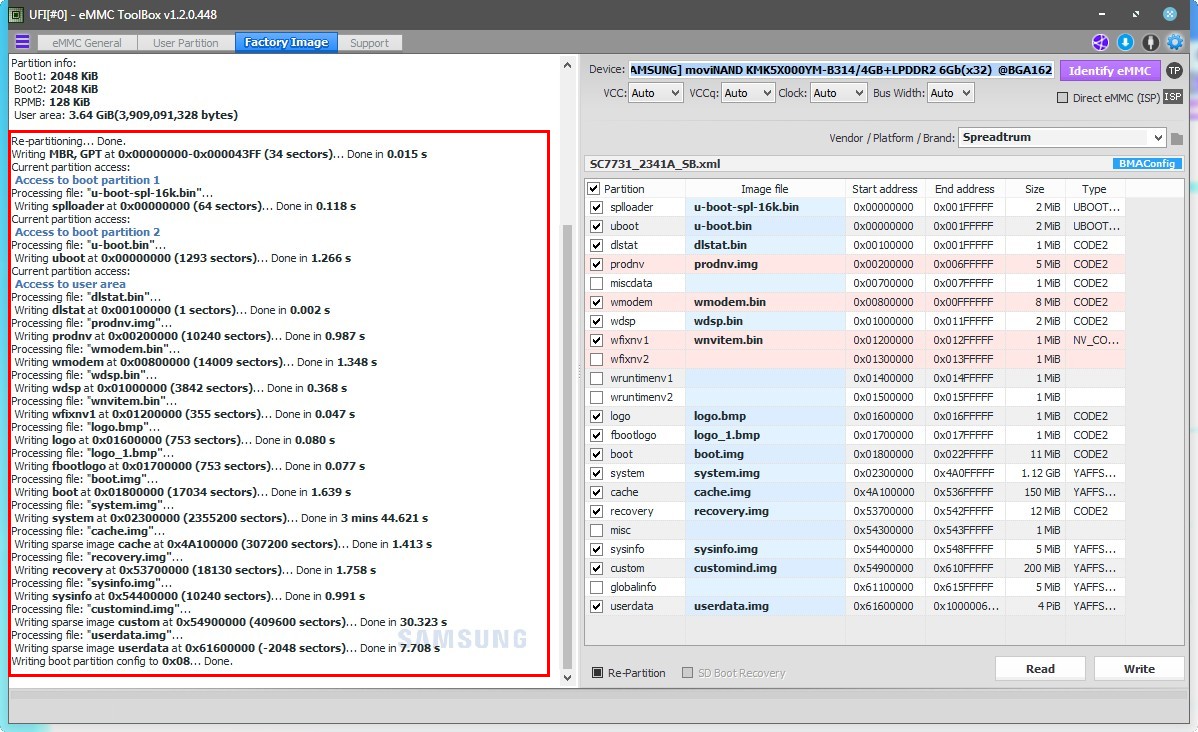
Task: Click the BMAConfig badge
Action: click(x=1147, y=164)
